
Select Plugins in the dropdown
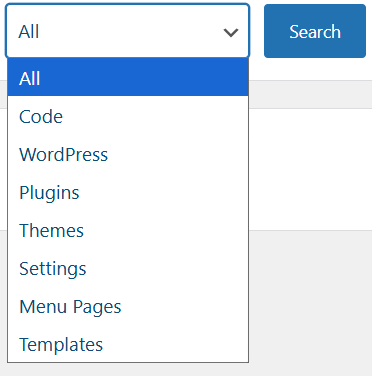[128, 193]
